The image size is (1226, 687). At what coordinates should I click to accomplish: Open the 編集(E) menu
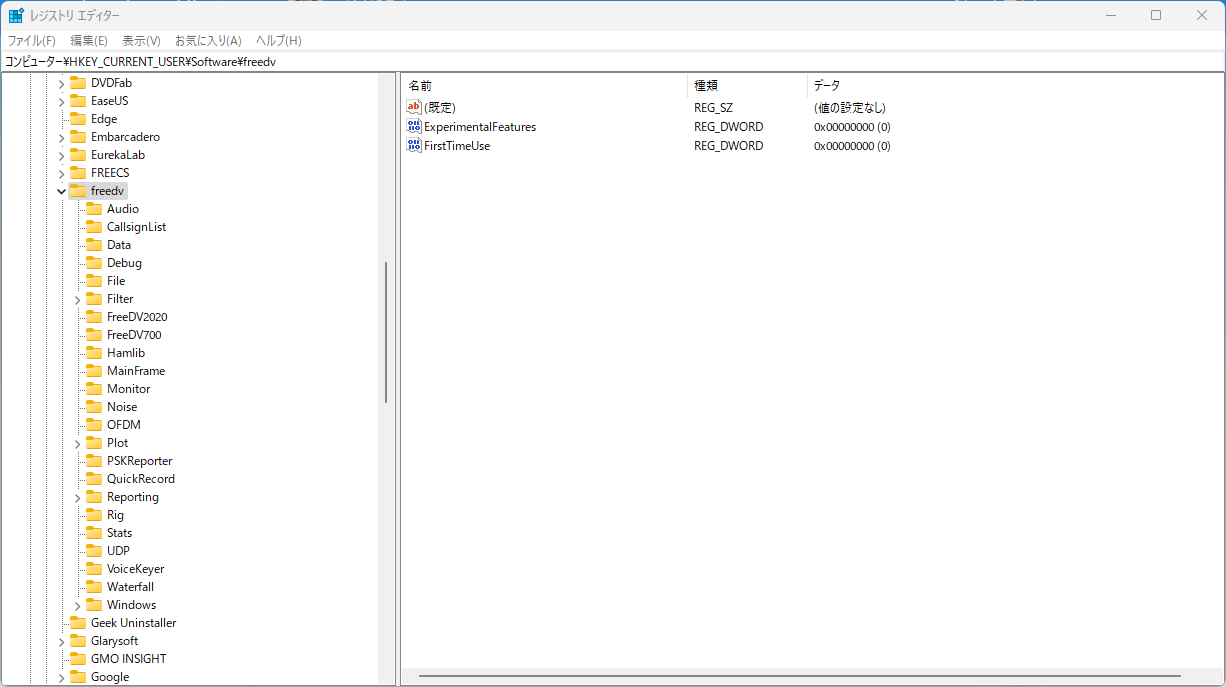tap(89, 41)
